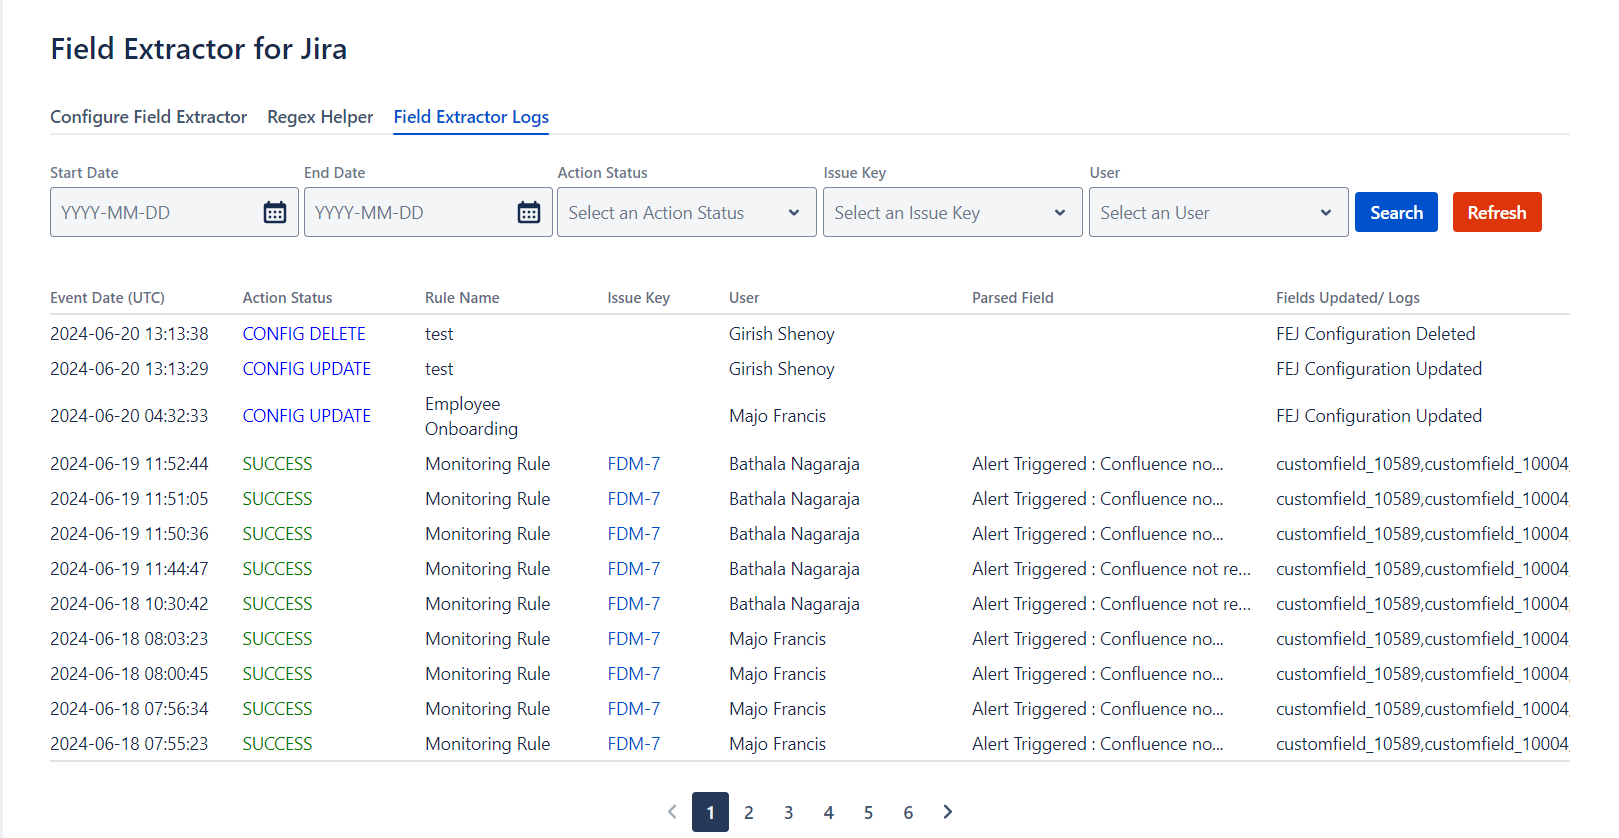
Task: Open FDM-7 link in the 07:56:34 row
Action: click(634, 709)
